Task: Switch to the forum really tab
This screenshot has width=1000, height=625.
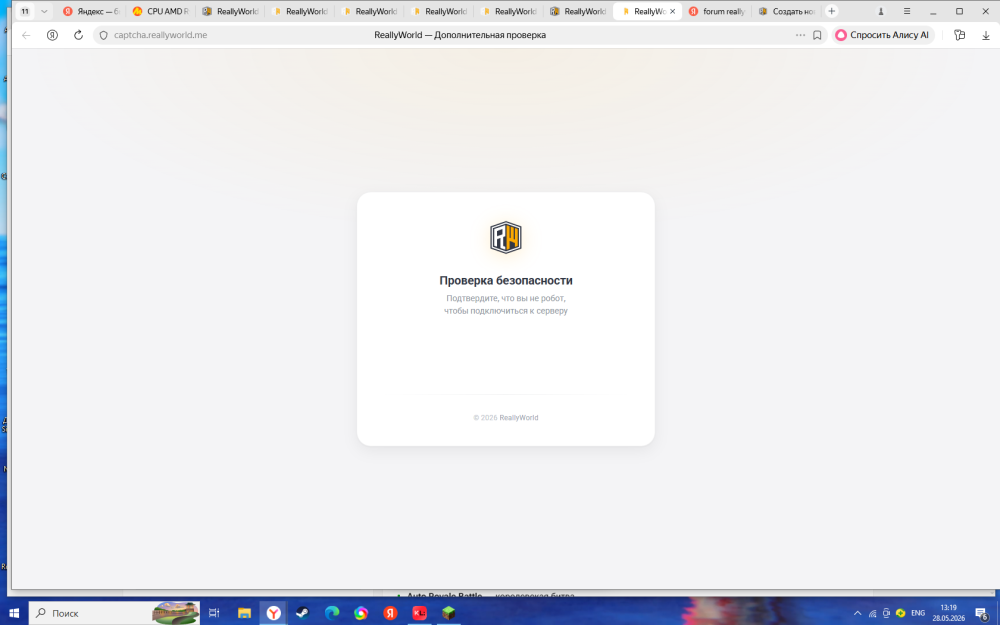Action: [717, 11]
